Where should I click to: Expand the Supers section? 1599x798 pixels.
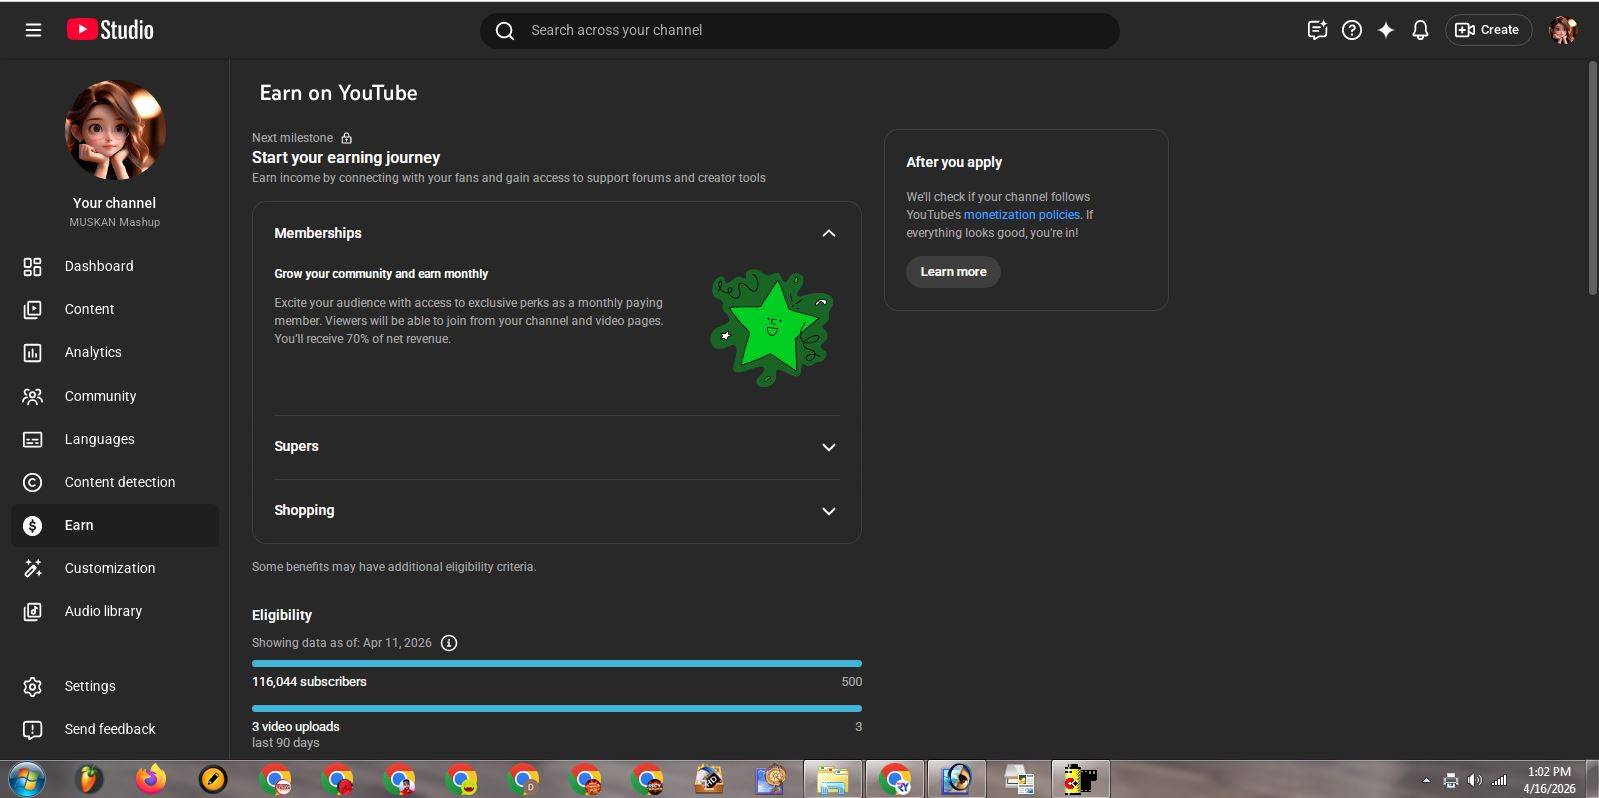[x=828, y=447]
